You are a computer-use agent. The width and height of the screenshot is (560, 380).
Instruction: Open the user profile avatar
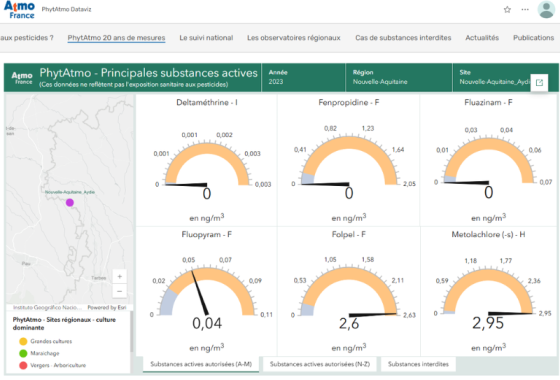click(x=546, y=10)
